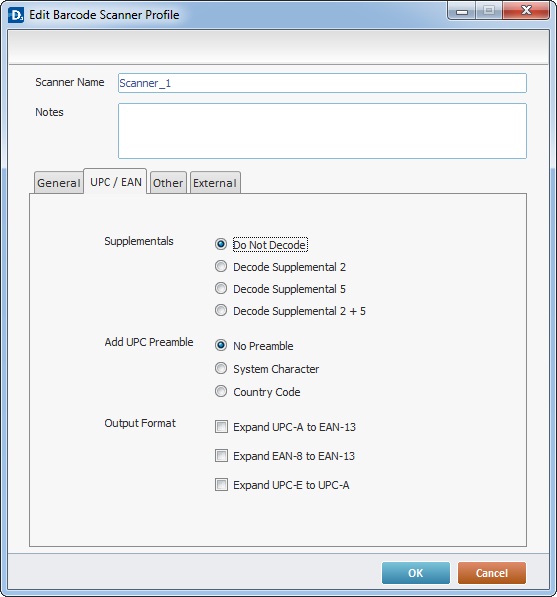Switch to the General tab

click(x=59, y=183)
